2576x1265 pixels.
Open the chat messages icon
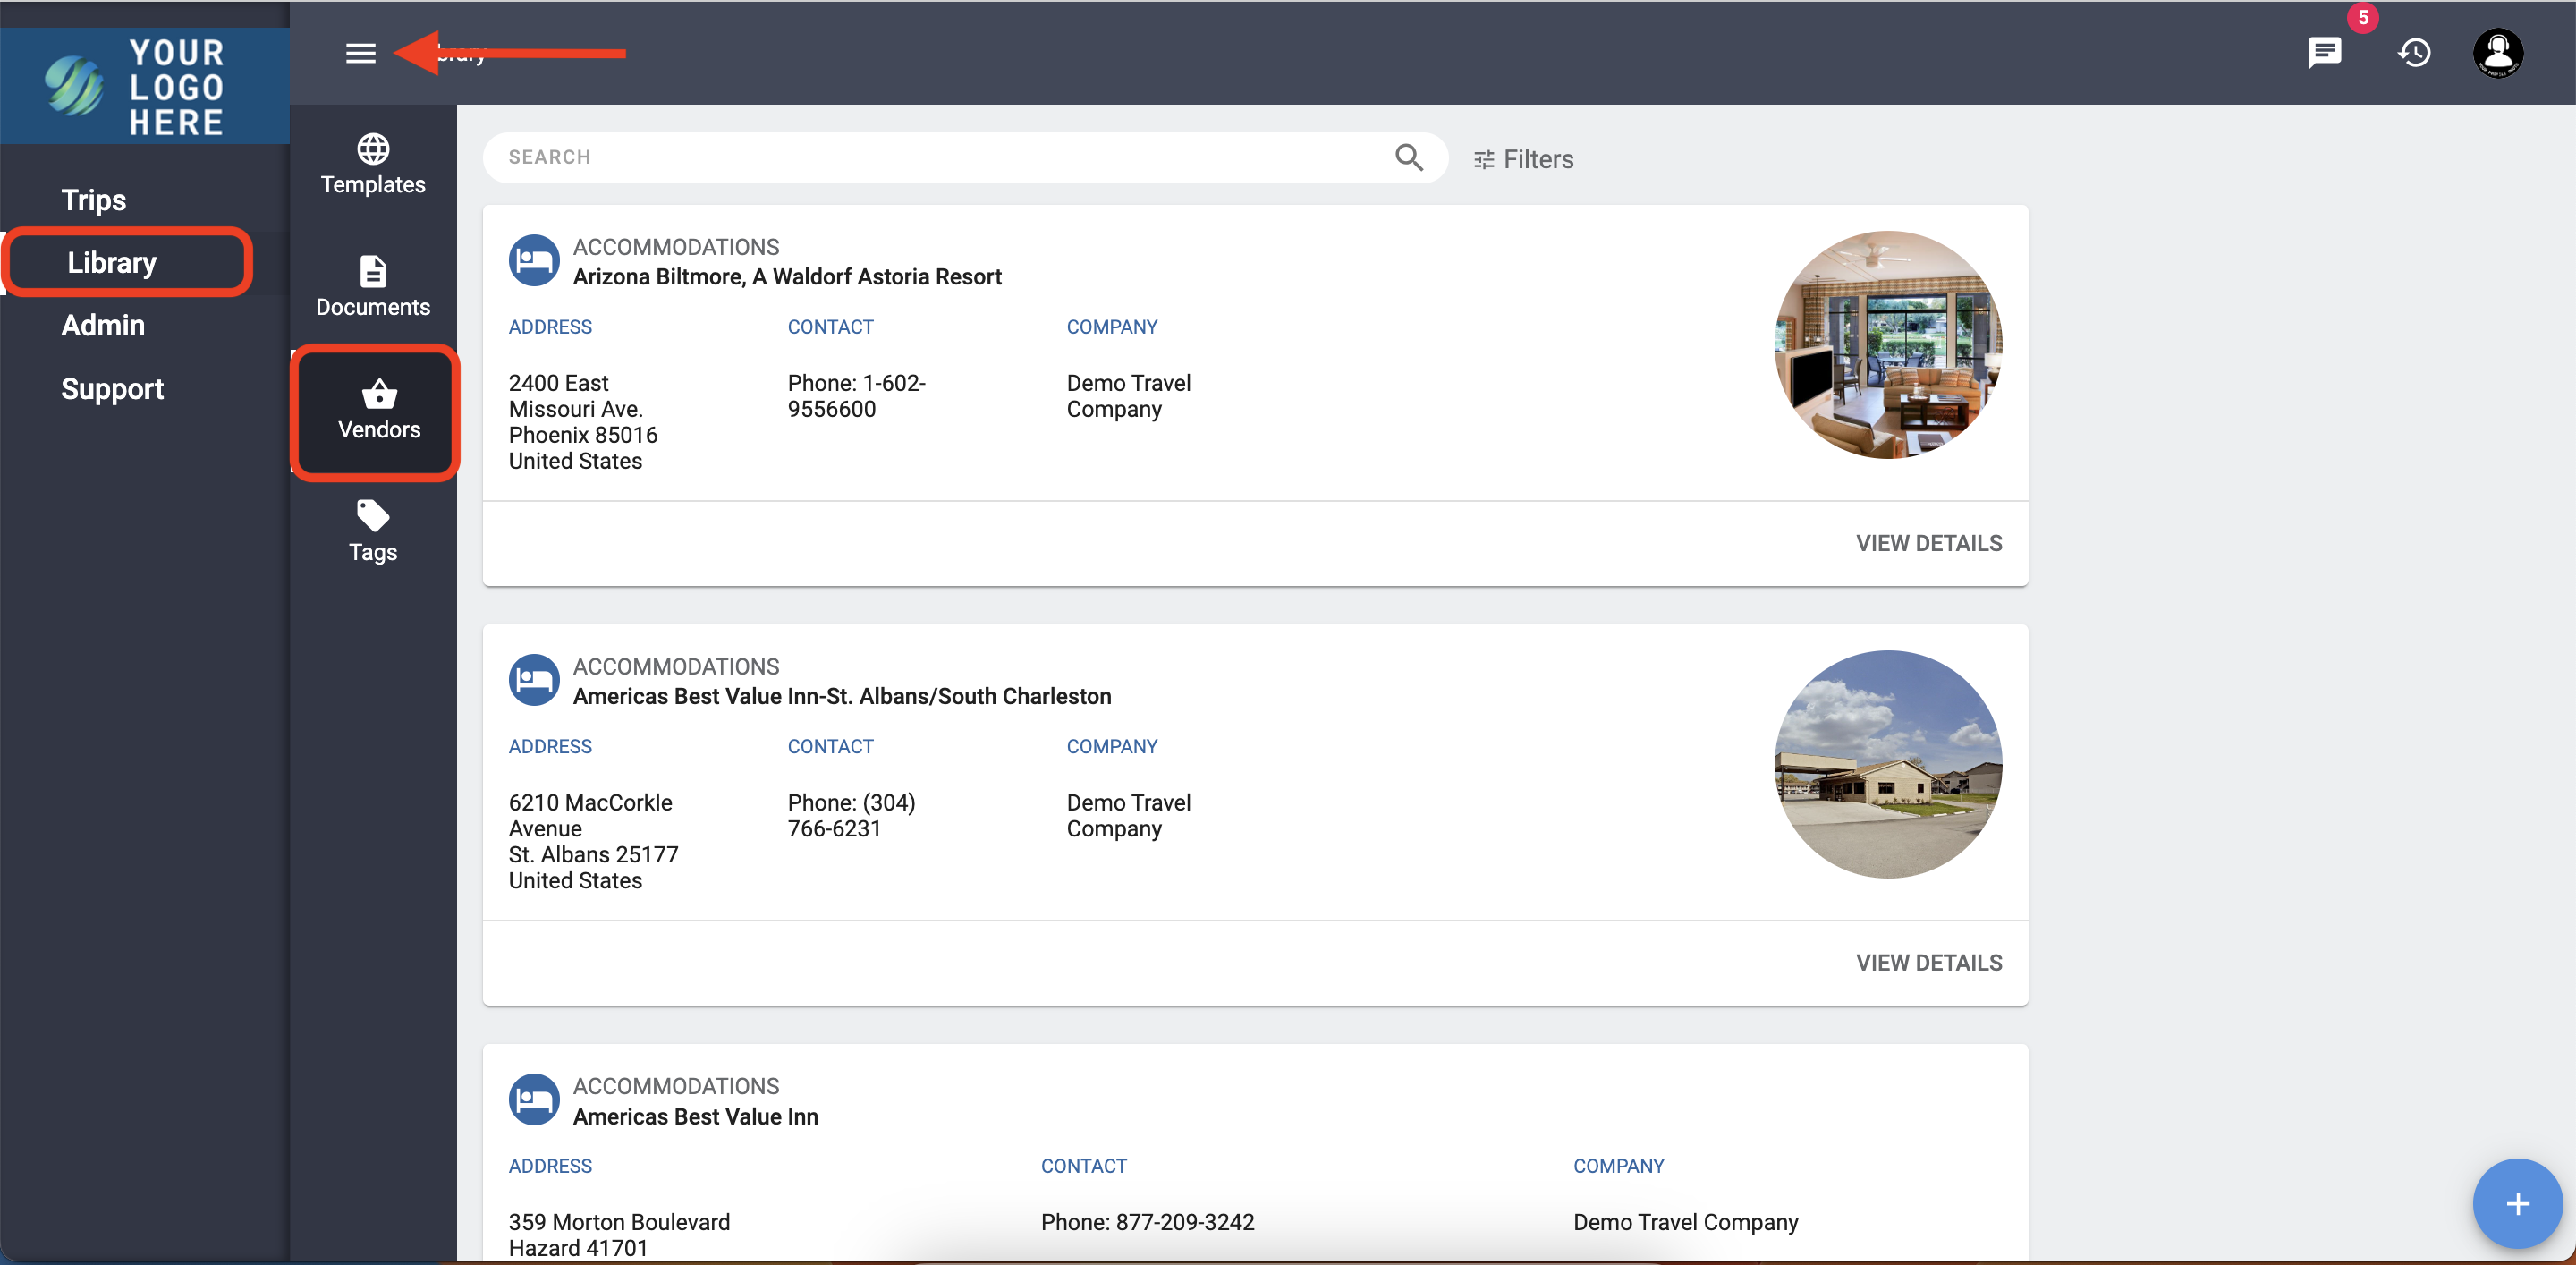click(2324, 52)
